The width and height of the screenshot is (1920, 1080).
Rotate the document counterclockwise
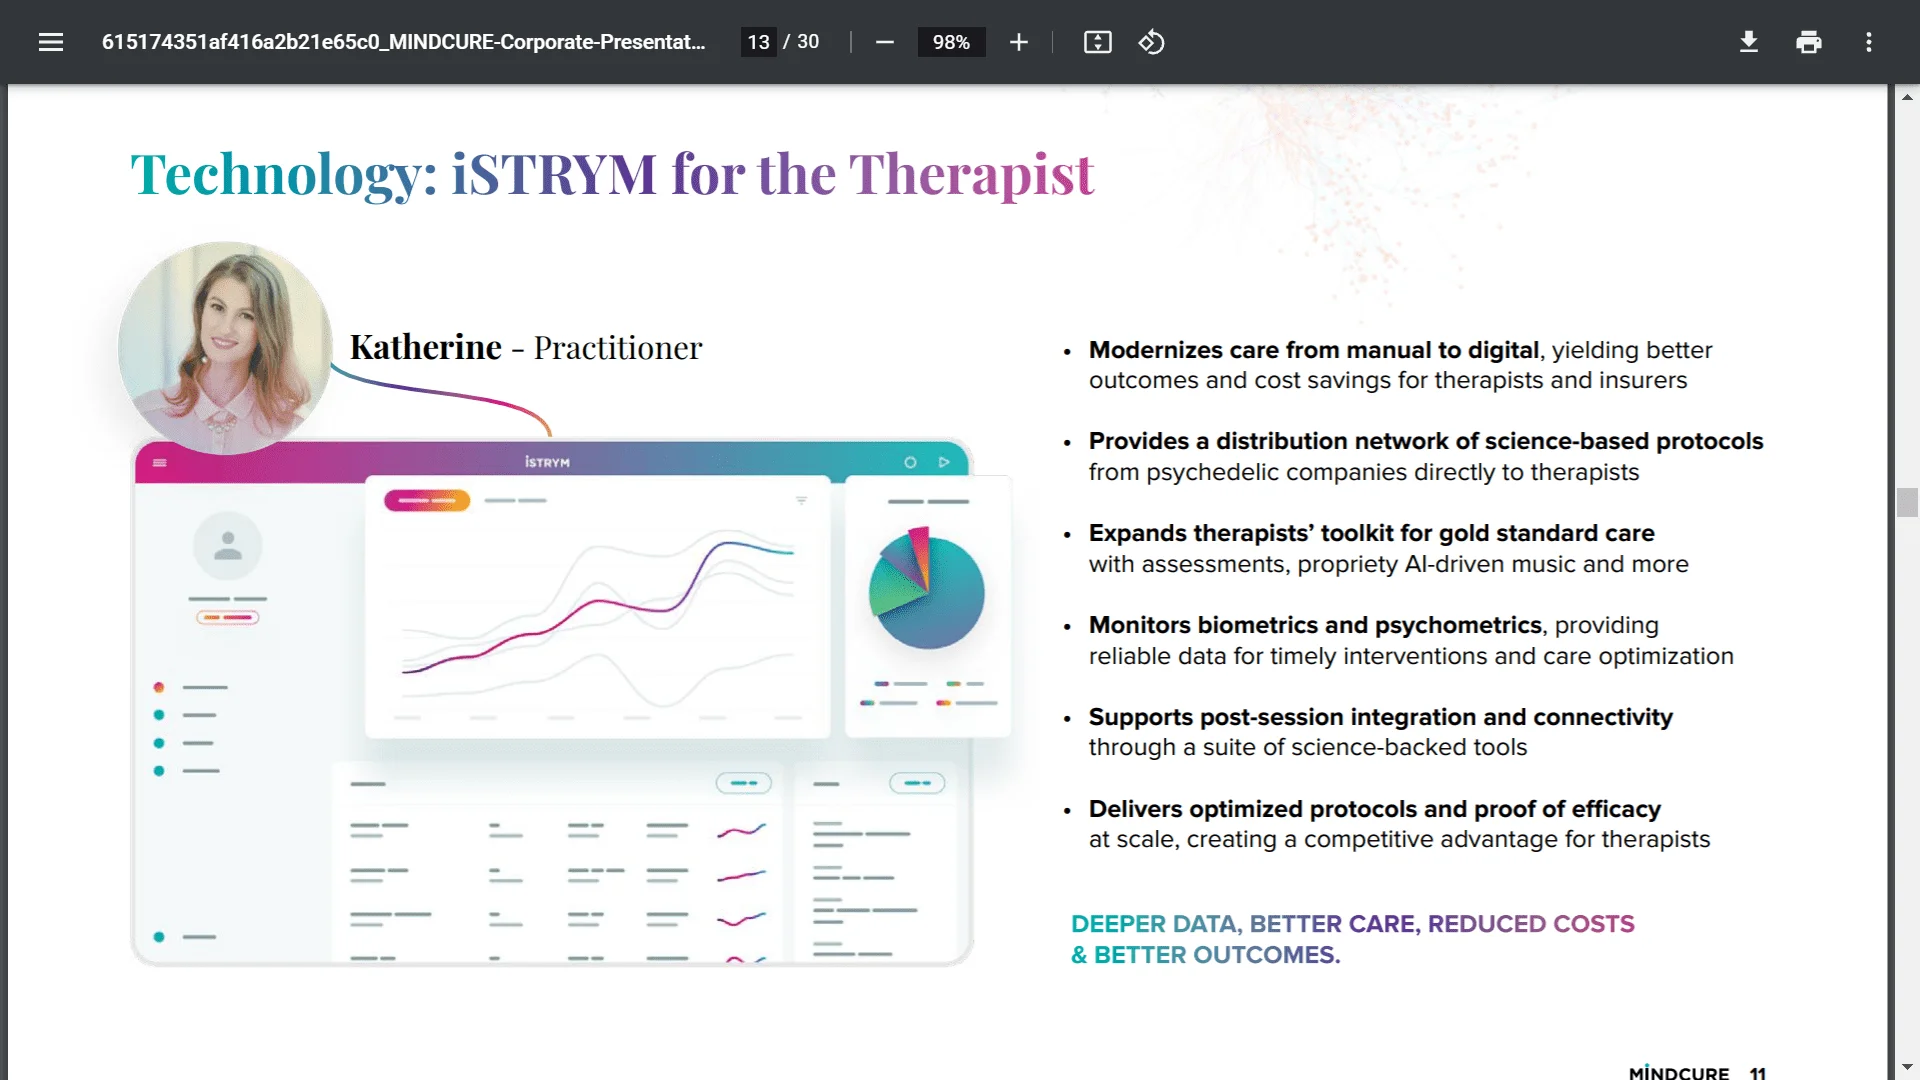click(x=1151, y=42)
